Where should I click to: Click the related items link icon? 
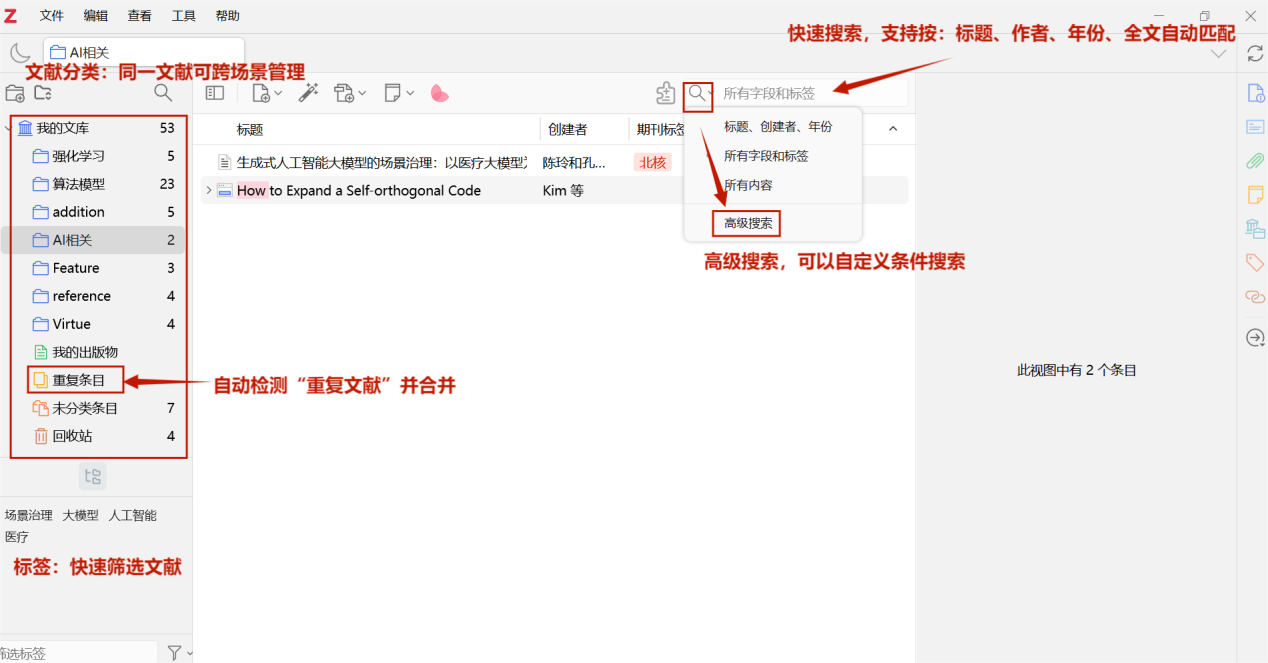point(1255,297)
